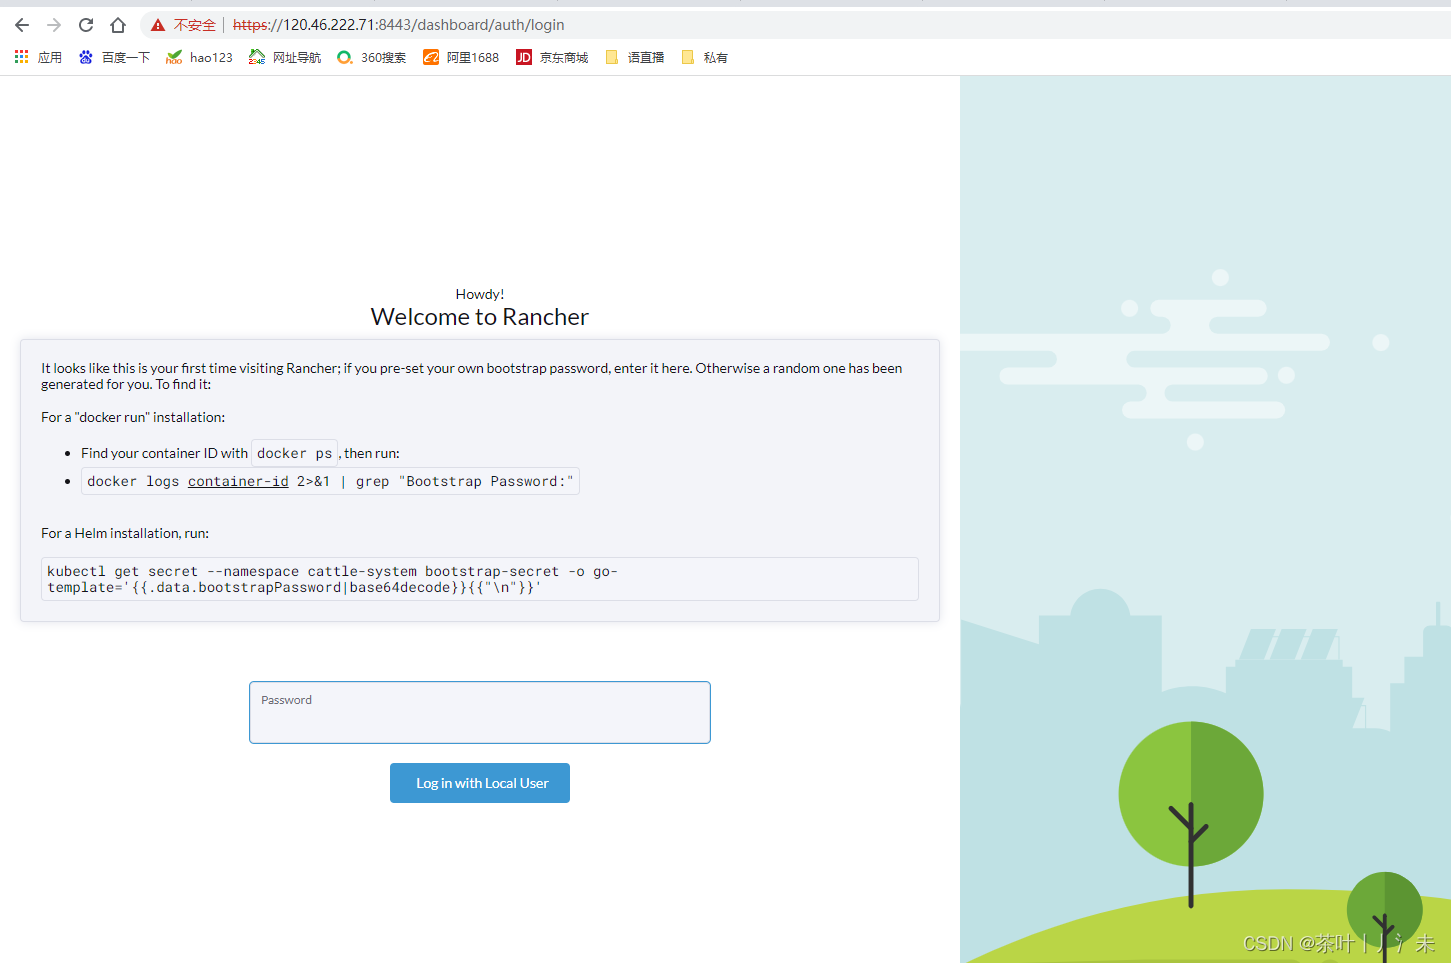This screenshot has width=1451, height=963.
Task: Open the 语直播 bookmark folder
Action: [635, 57]
